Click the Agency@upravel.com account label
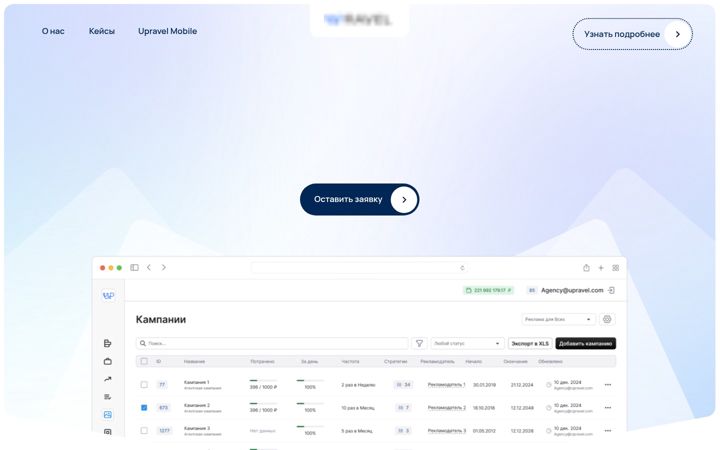This screenshot has height=450, width=720. tap(572, 290)
